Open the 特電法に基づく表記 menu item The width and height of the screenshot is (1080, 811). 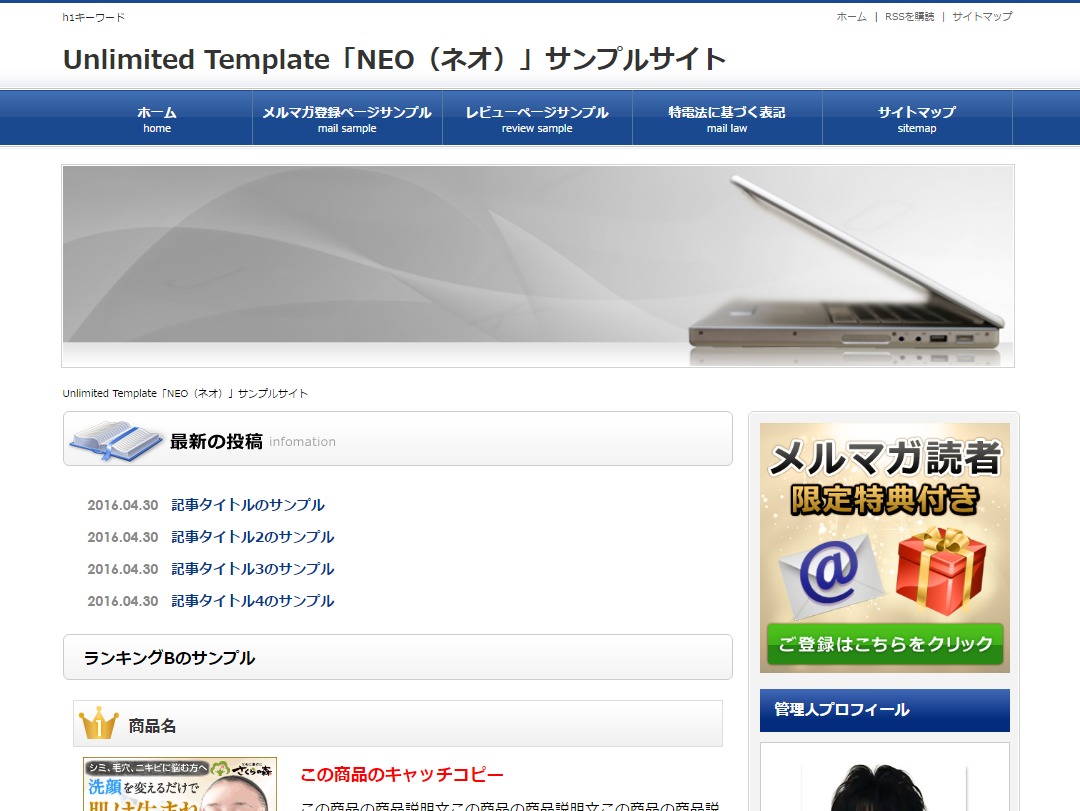pos(727,117)
